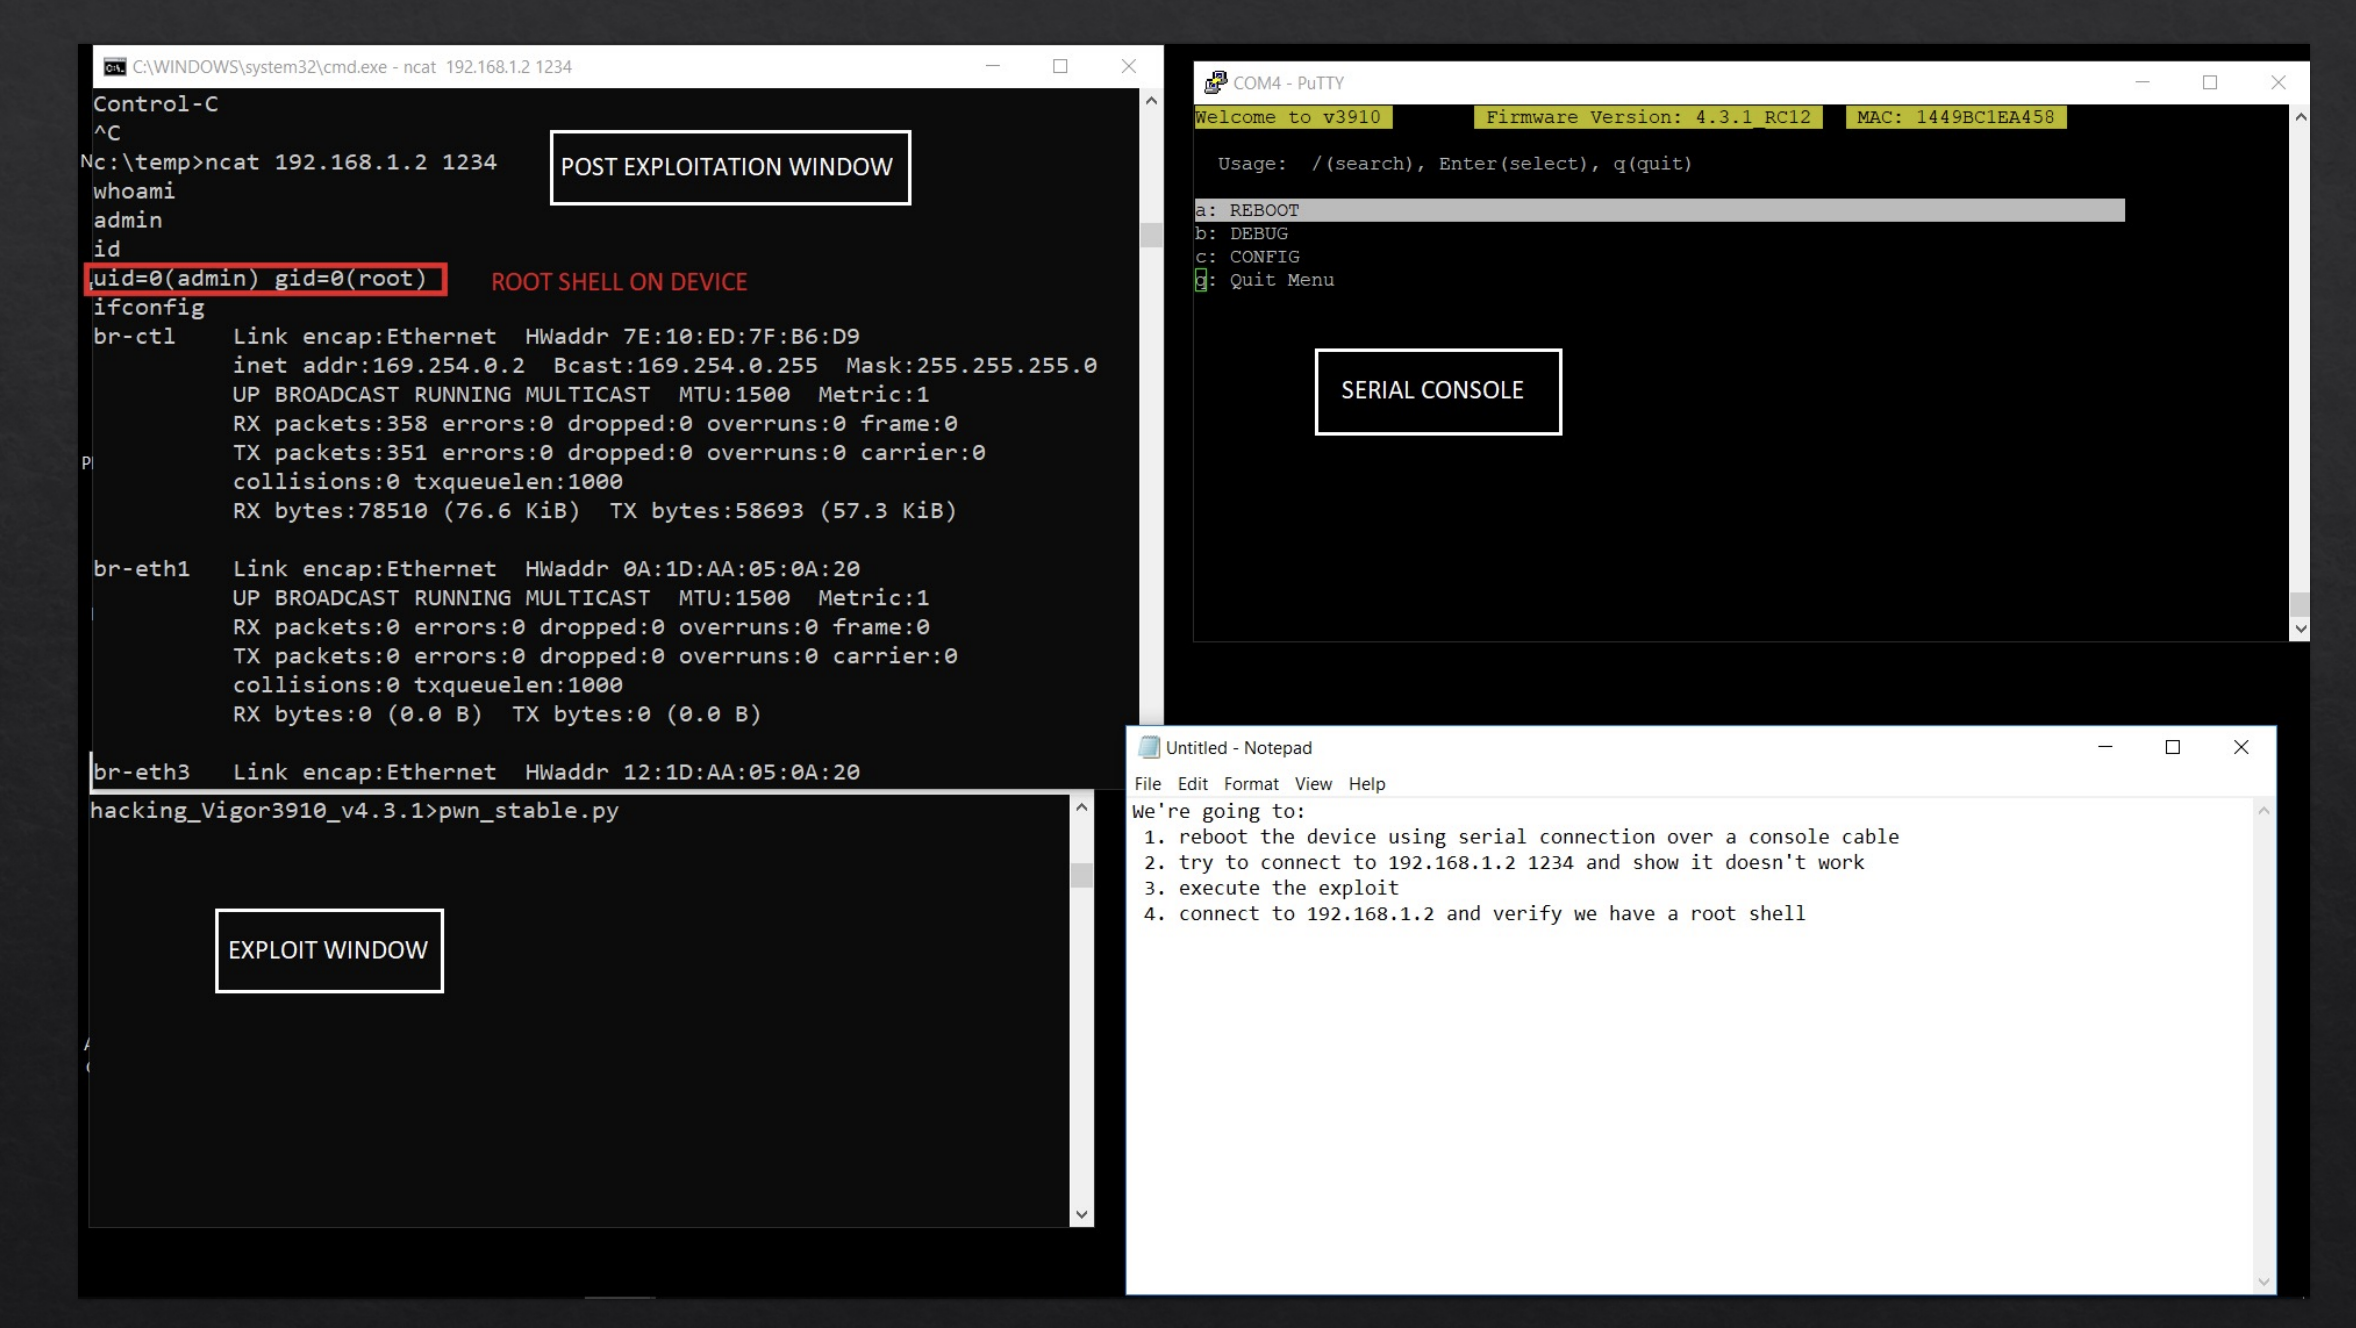Click the cmd.exe title bar icon

(115, 67)
